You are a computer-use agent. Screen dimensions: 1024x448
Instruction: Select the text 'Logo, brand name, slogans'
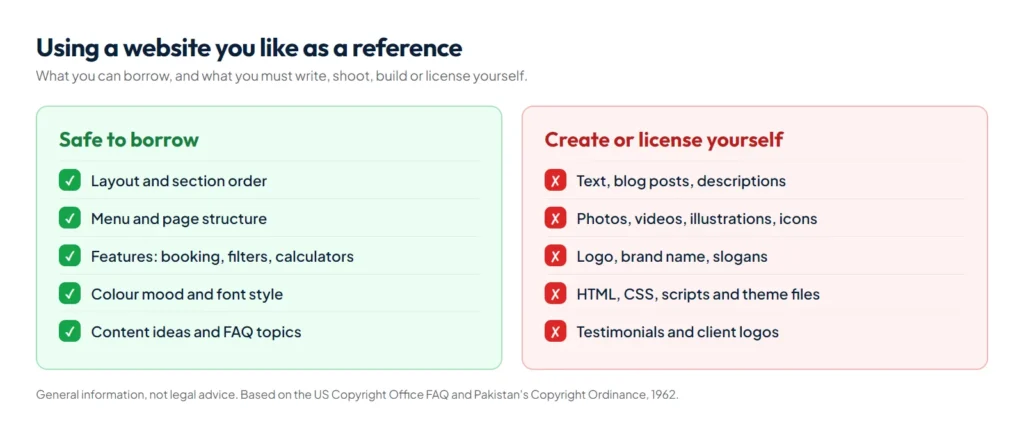(x=672, y=257)
